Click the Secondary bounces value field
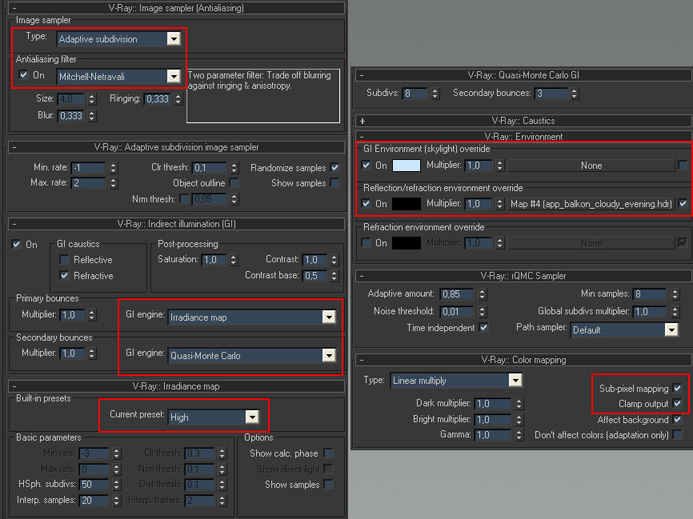The width and height of the screenshot is (693, 519). (x=551, y=93)
